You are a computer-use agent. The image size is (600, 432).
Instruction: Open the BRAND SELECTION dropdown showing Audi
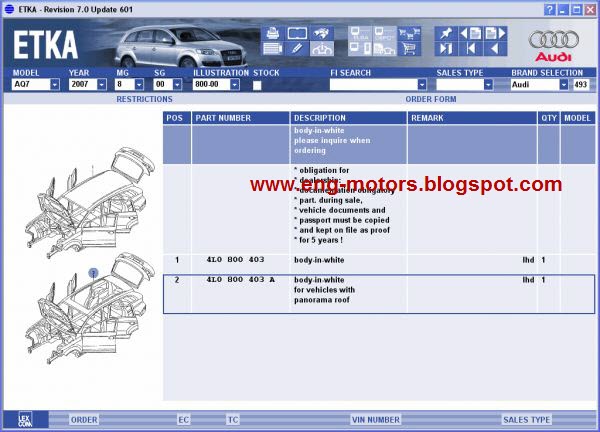point(564,84)
